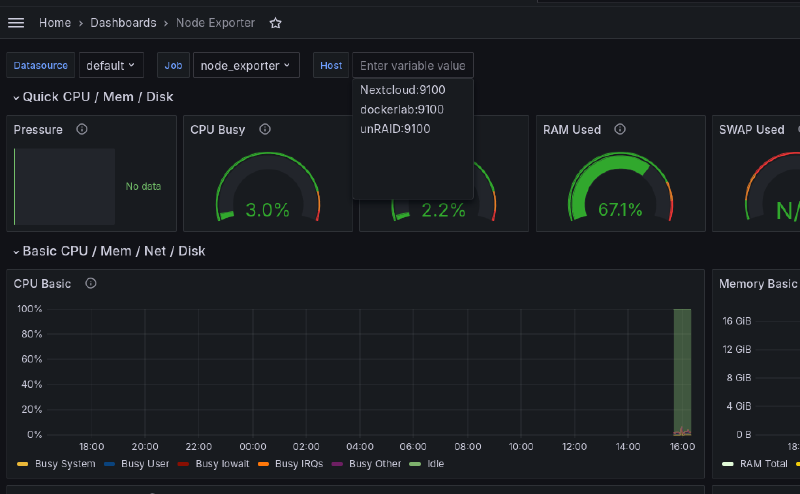800x494 pixels.
Task: Toggle the Busy User legend series
Action: (144, 464)
